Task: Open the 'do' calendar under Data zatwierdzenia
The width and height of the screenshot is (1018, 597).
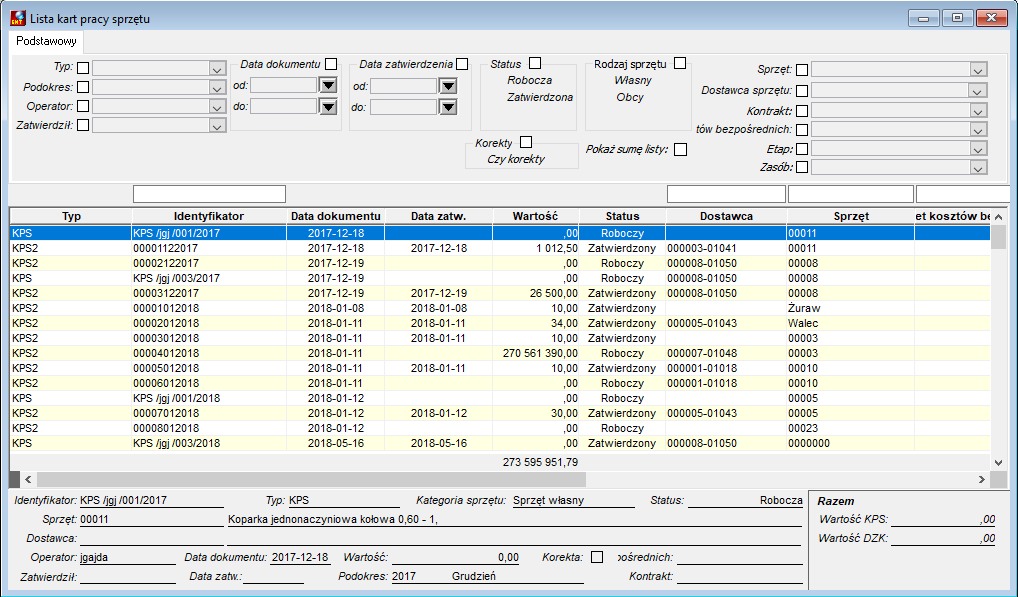Action: pos(448,106)
